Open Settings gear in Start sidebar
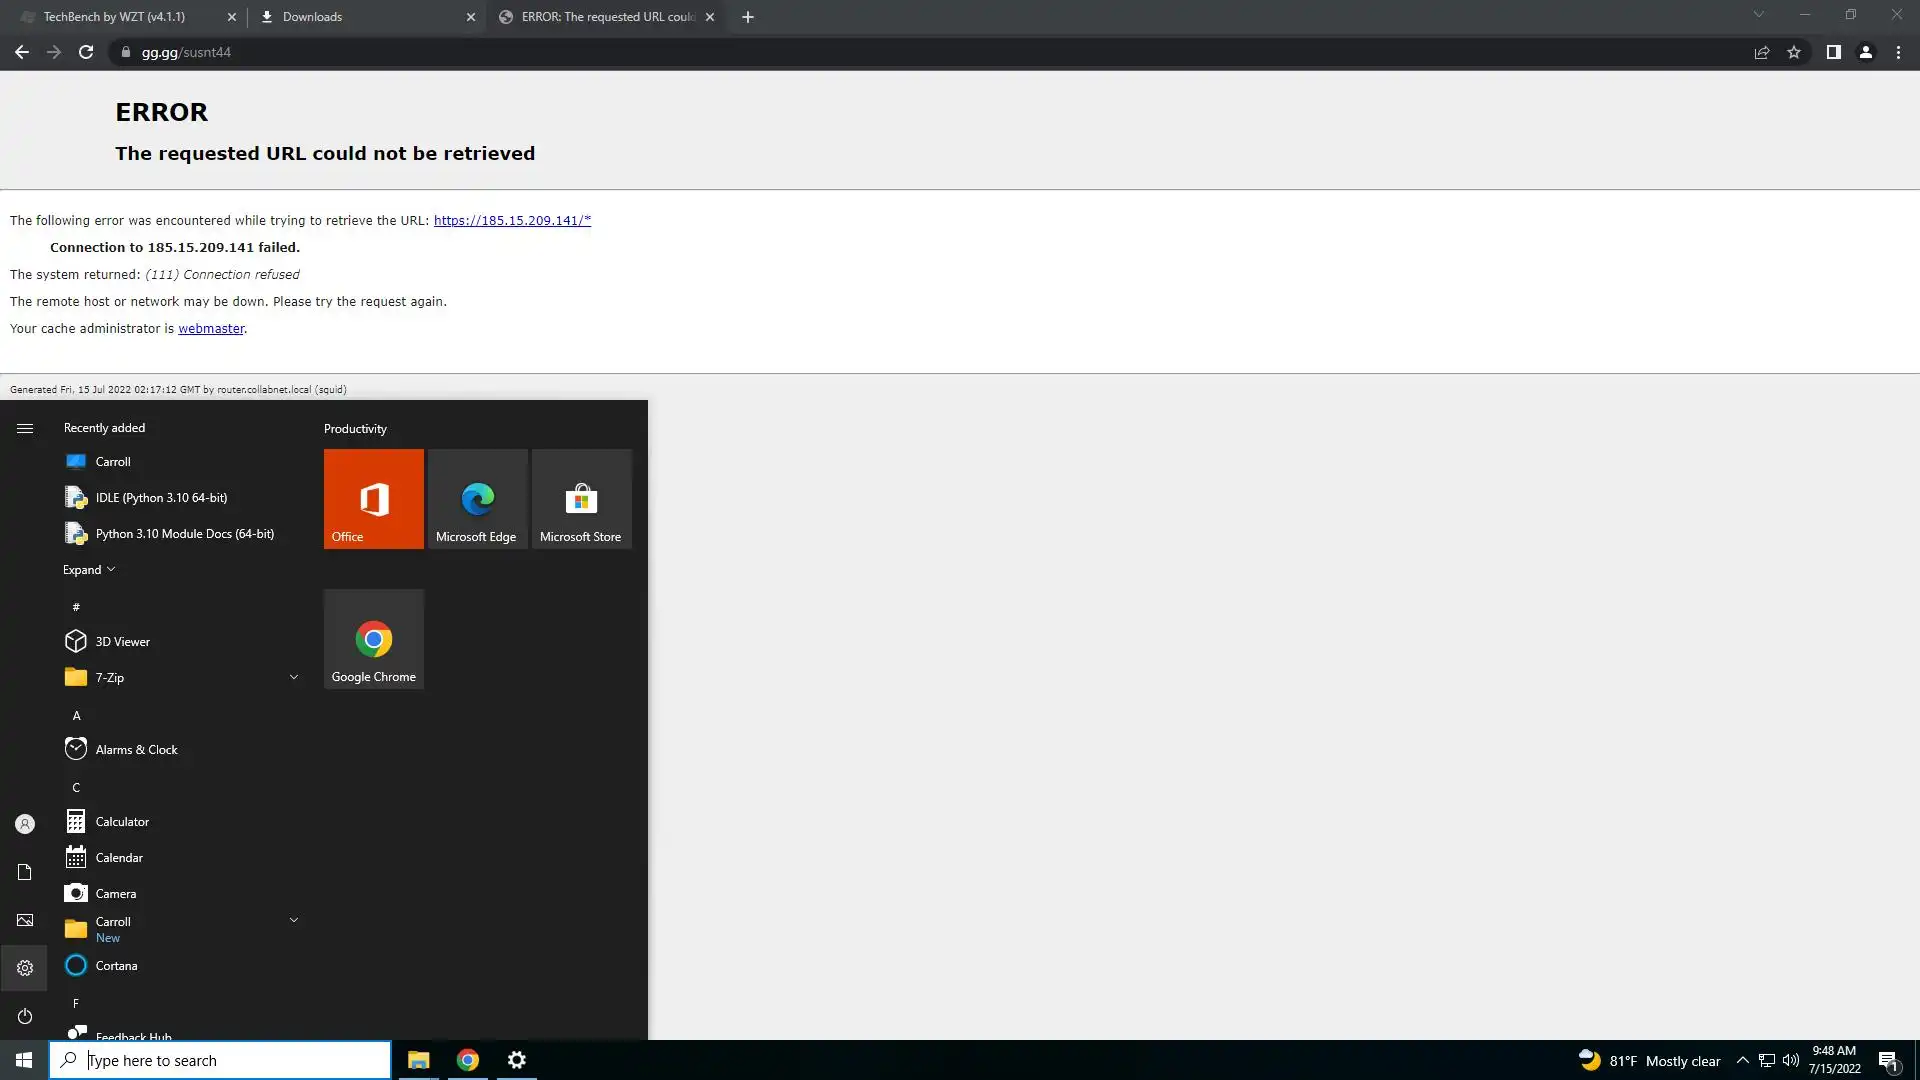The image size is (1920, 1080). click(25, 968)
